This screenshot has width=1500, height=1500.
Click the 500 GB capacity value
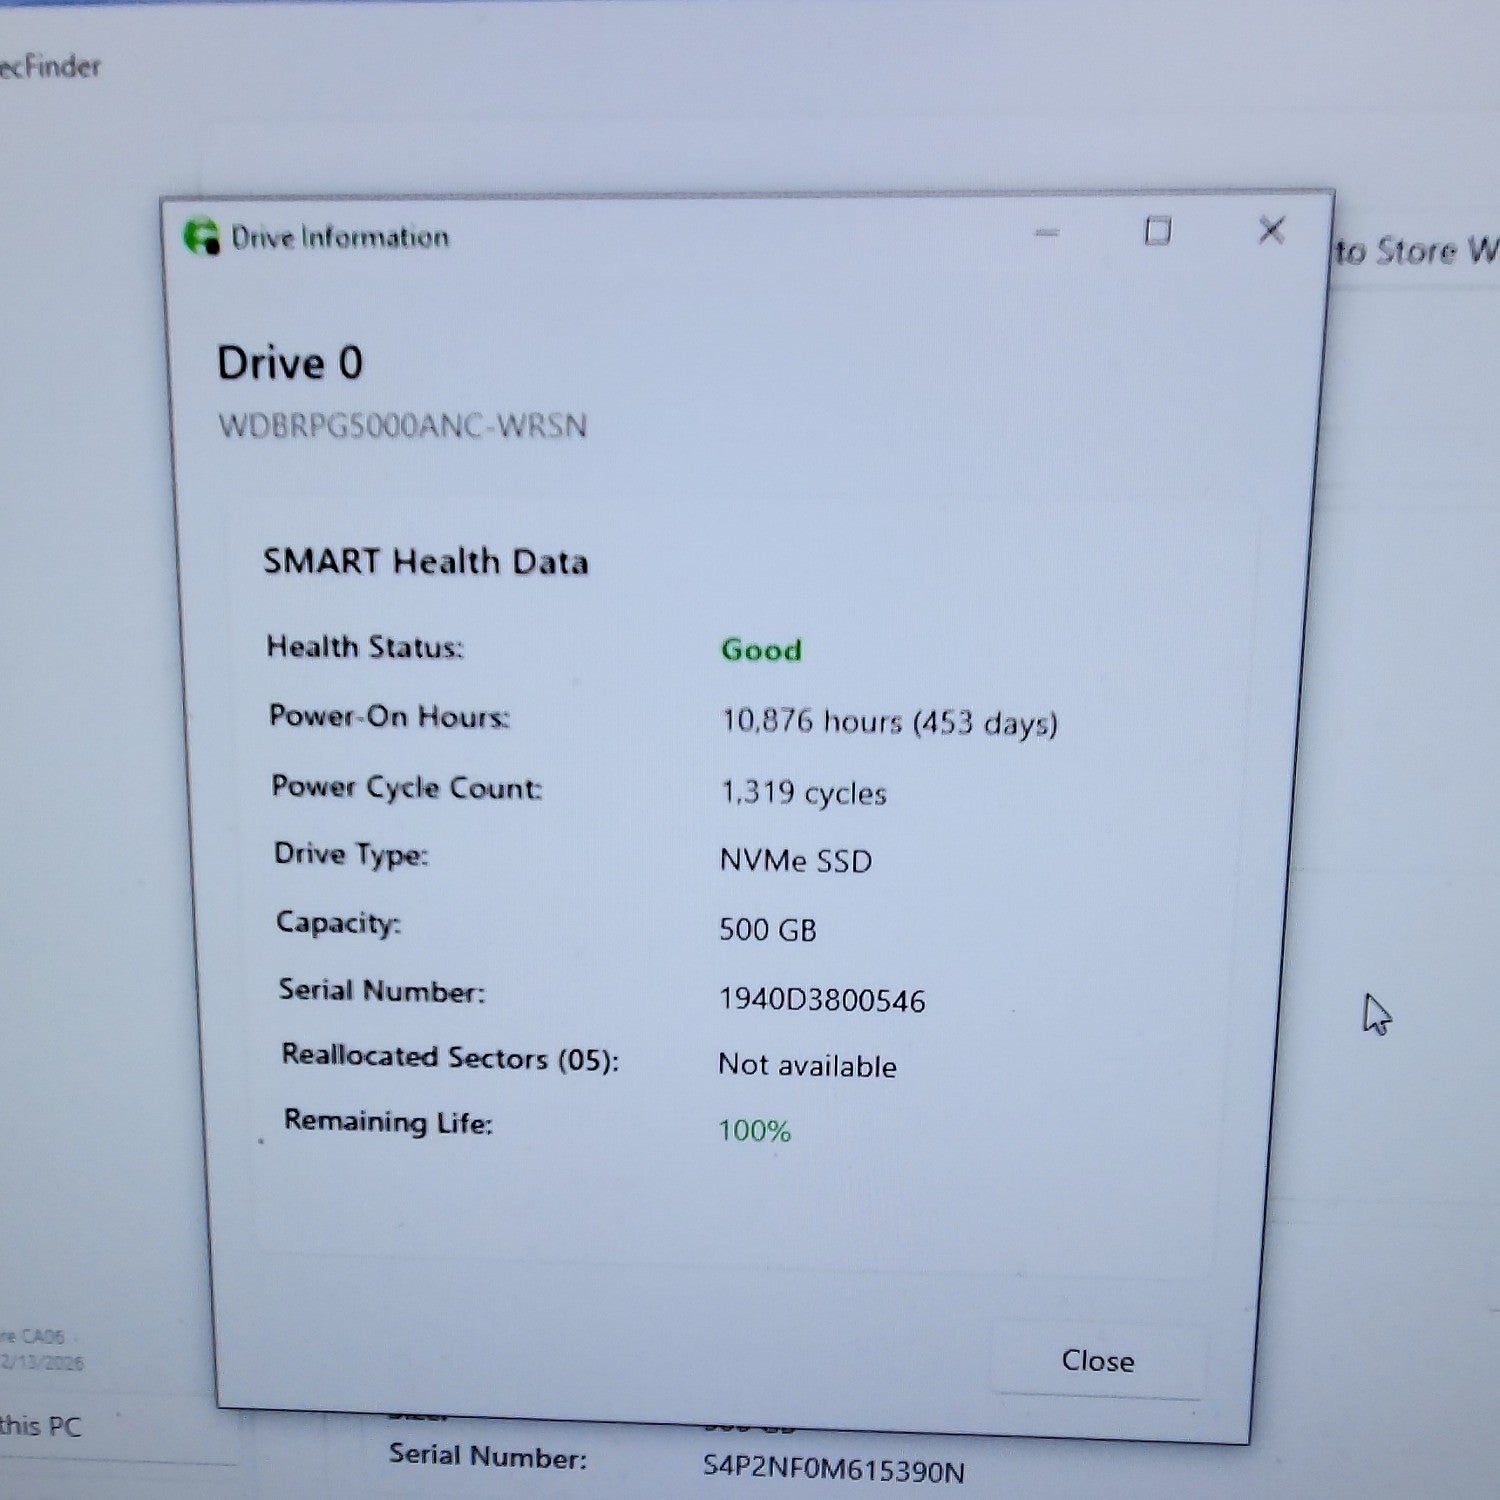768,930
